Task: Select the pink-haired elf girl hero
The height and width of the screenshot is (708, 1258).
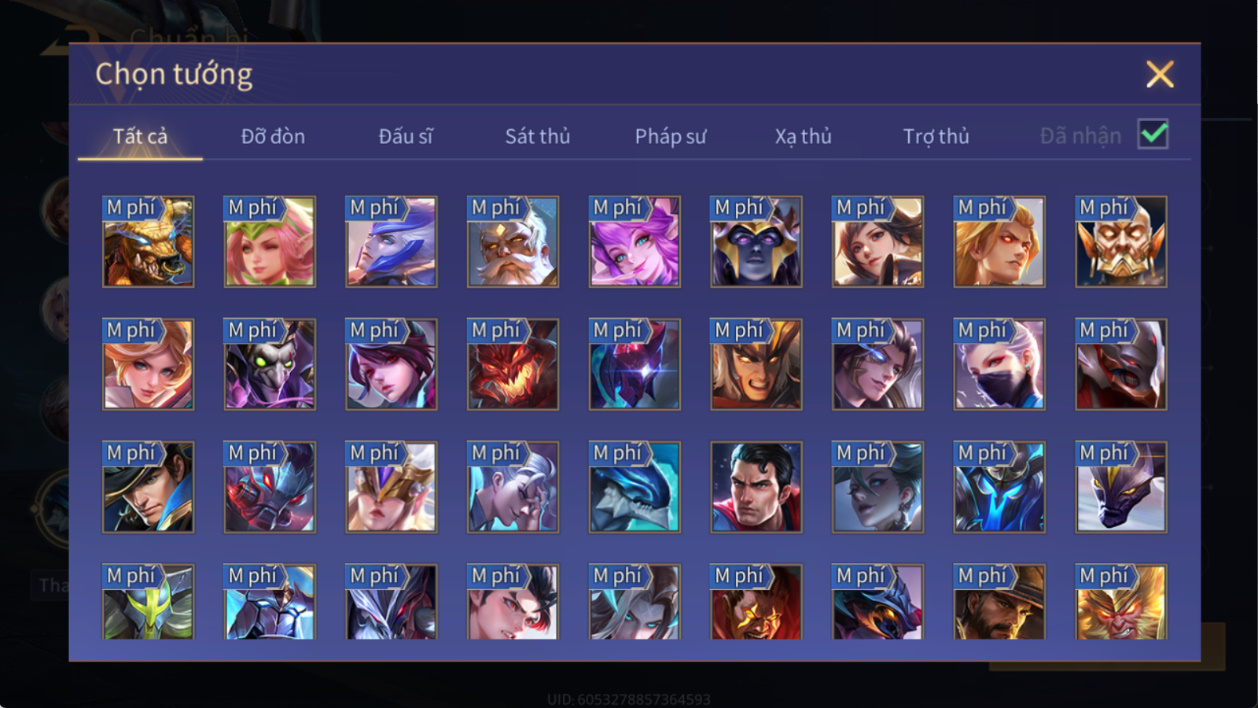Action: point(270,241)
